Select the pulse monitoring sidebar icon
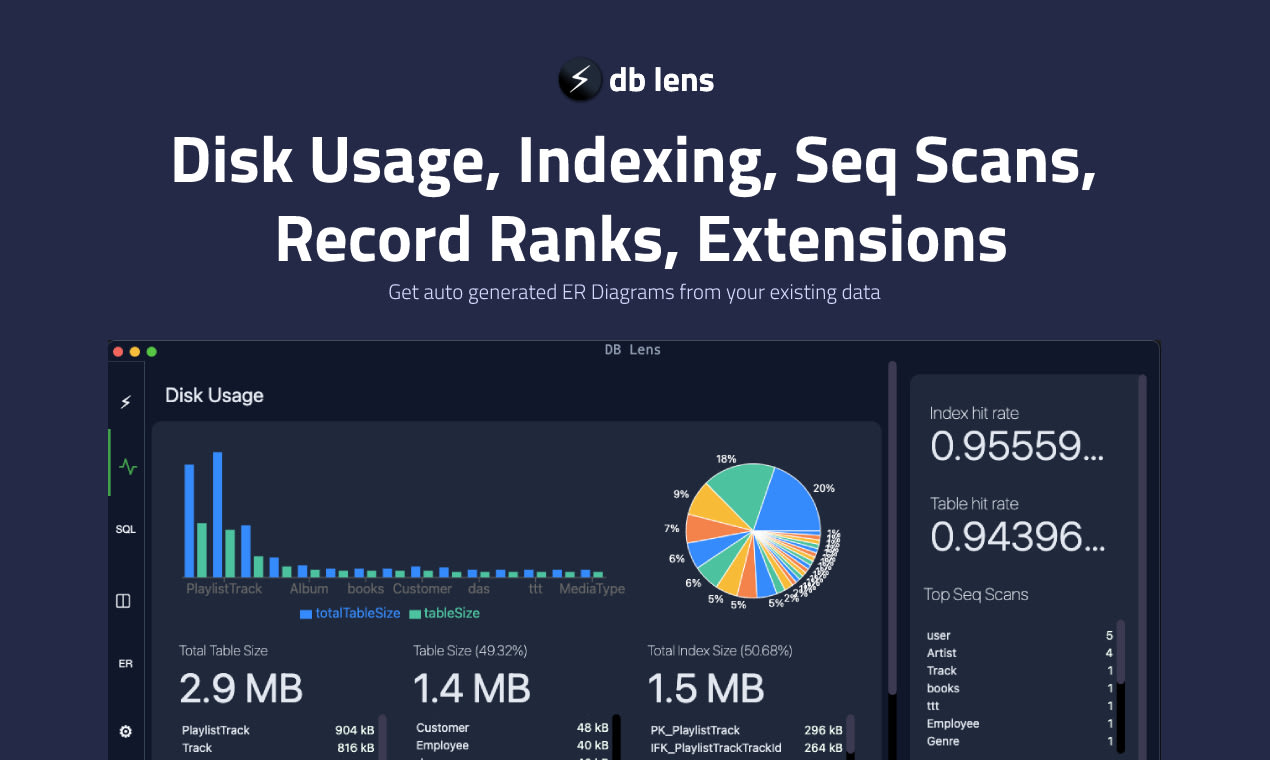The width and height of the screenshot is (1270, 760). click(127, 466)
